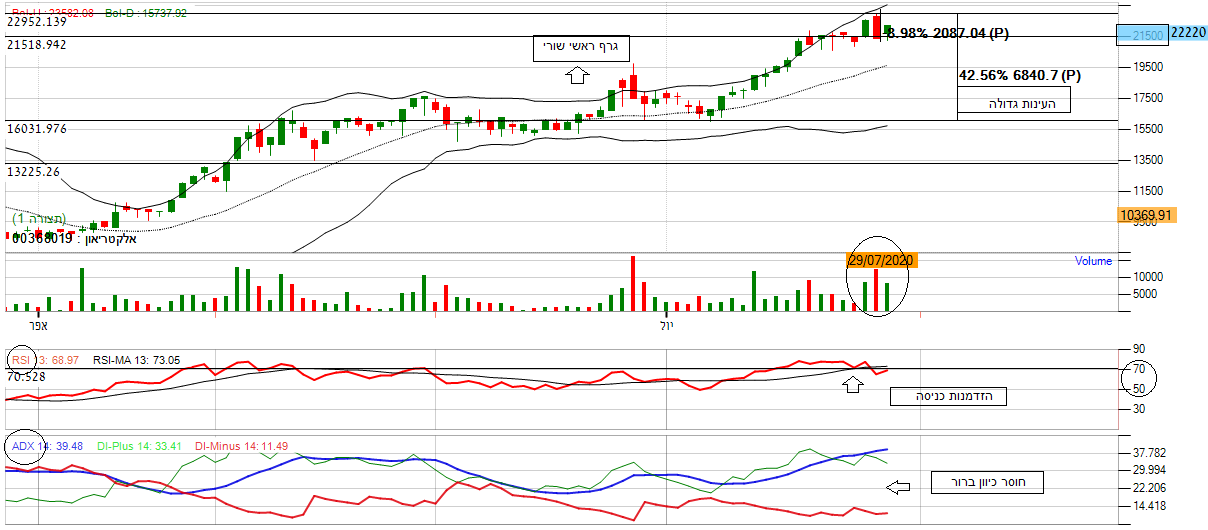The width and height of the screenshot is (1208, 530).
Task: Click the RSI-MA 13 indicator label
Action: tap(136, 359)
